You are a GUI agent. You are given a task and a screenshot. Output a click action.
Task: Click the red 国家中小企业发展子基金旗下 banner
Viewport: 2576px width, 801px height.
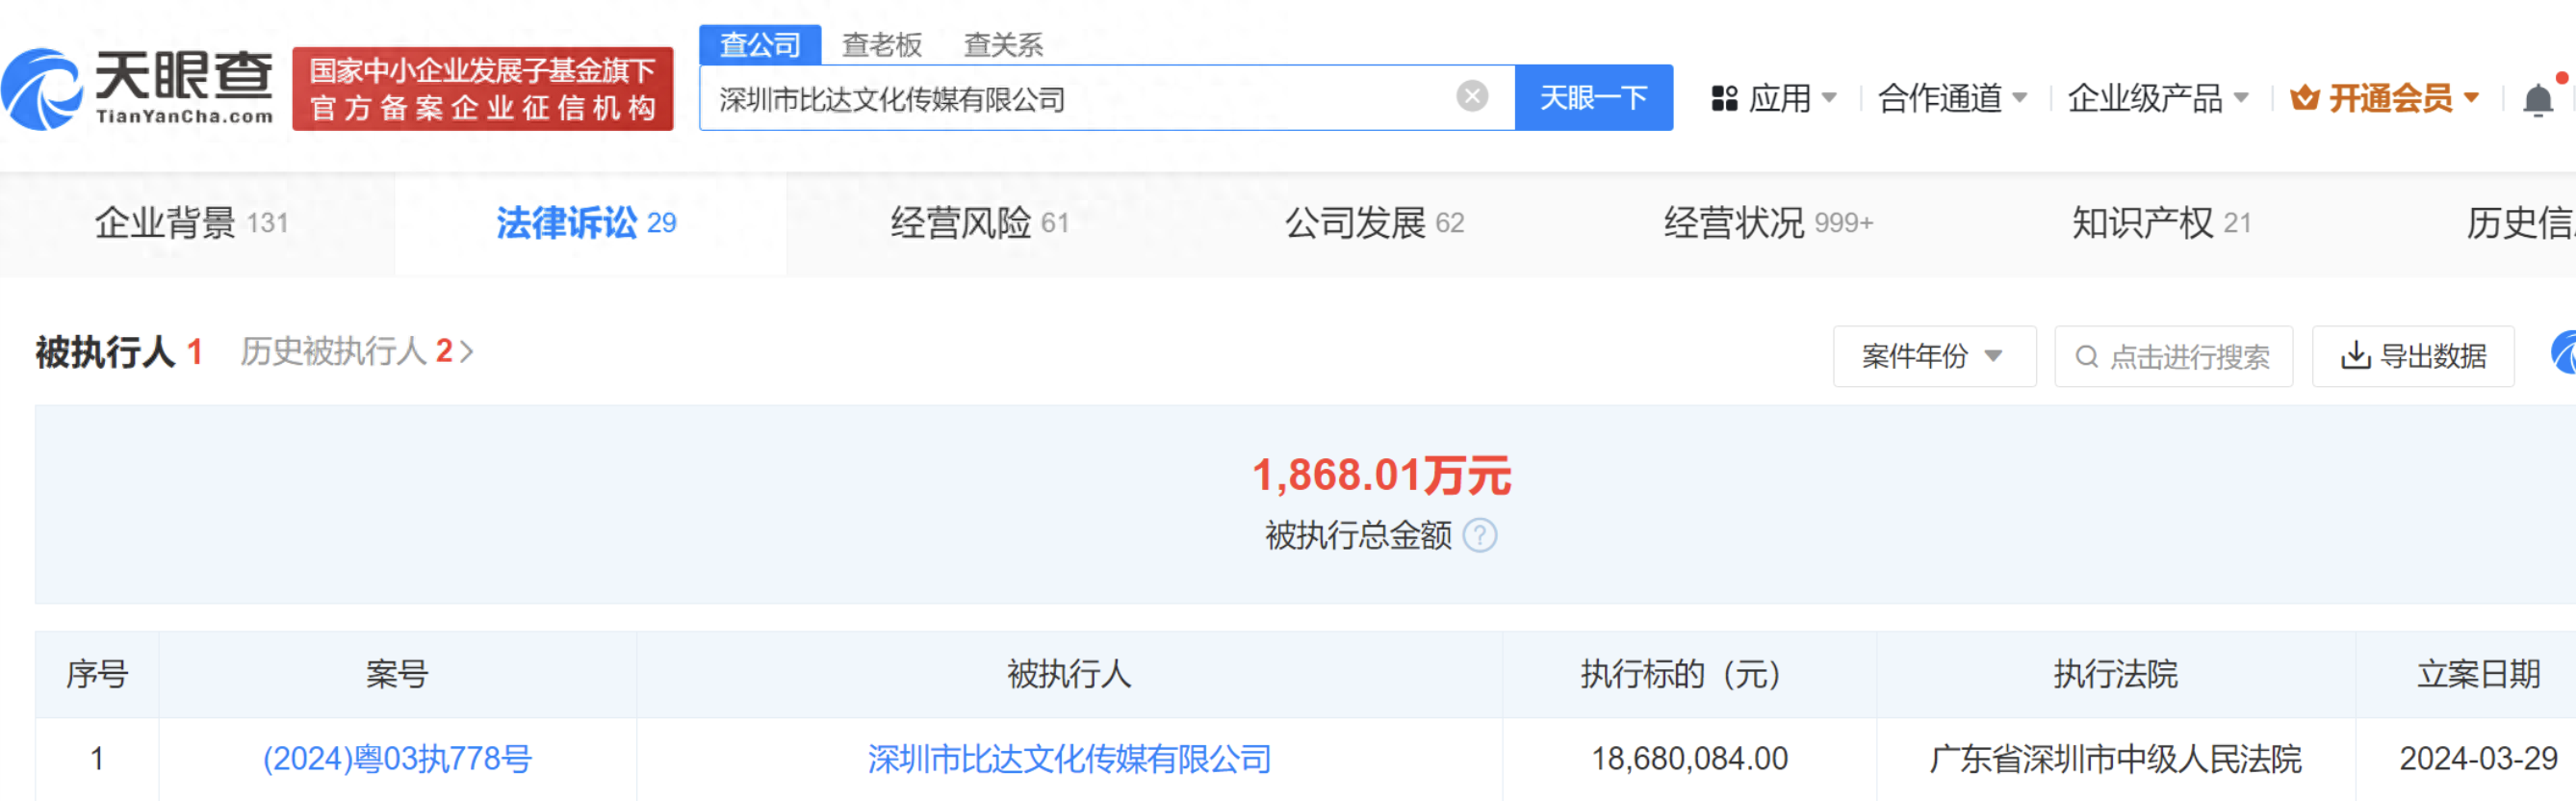(x=482, y=89)
